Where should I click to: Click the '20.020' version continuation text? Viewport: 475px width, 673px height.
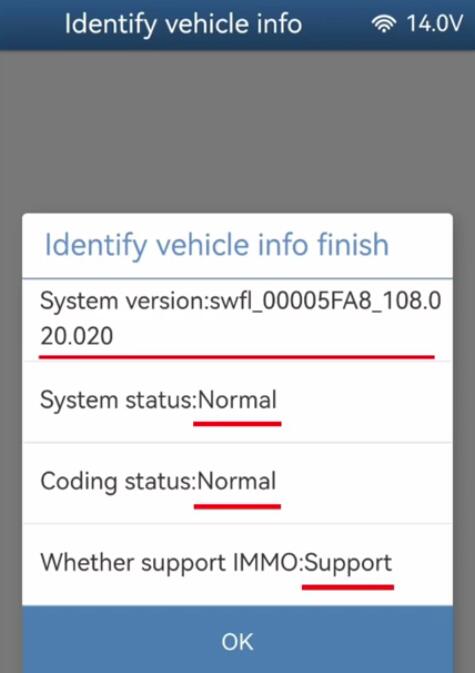point(77,336)
